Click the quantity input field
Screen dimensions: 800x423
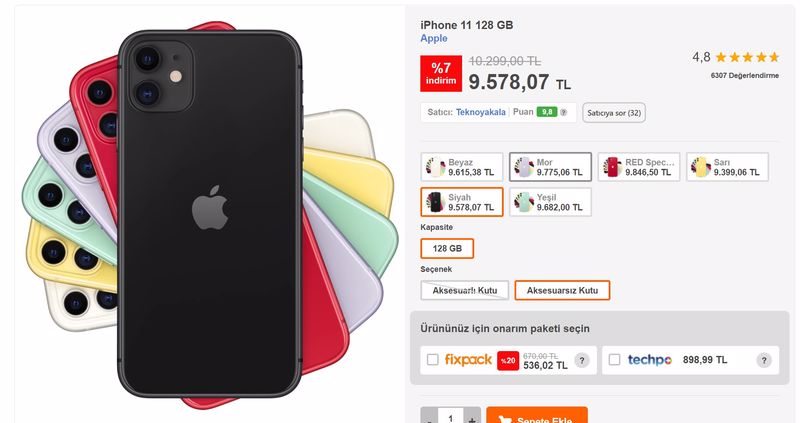point(451,417)
